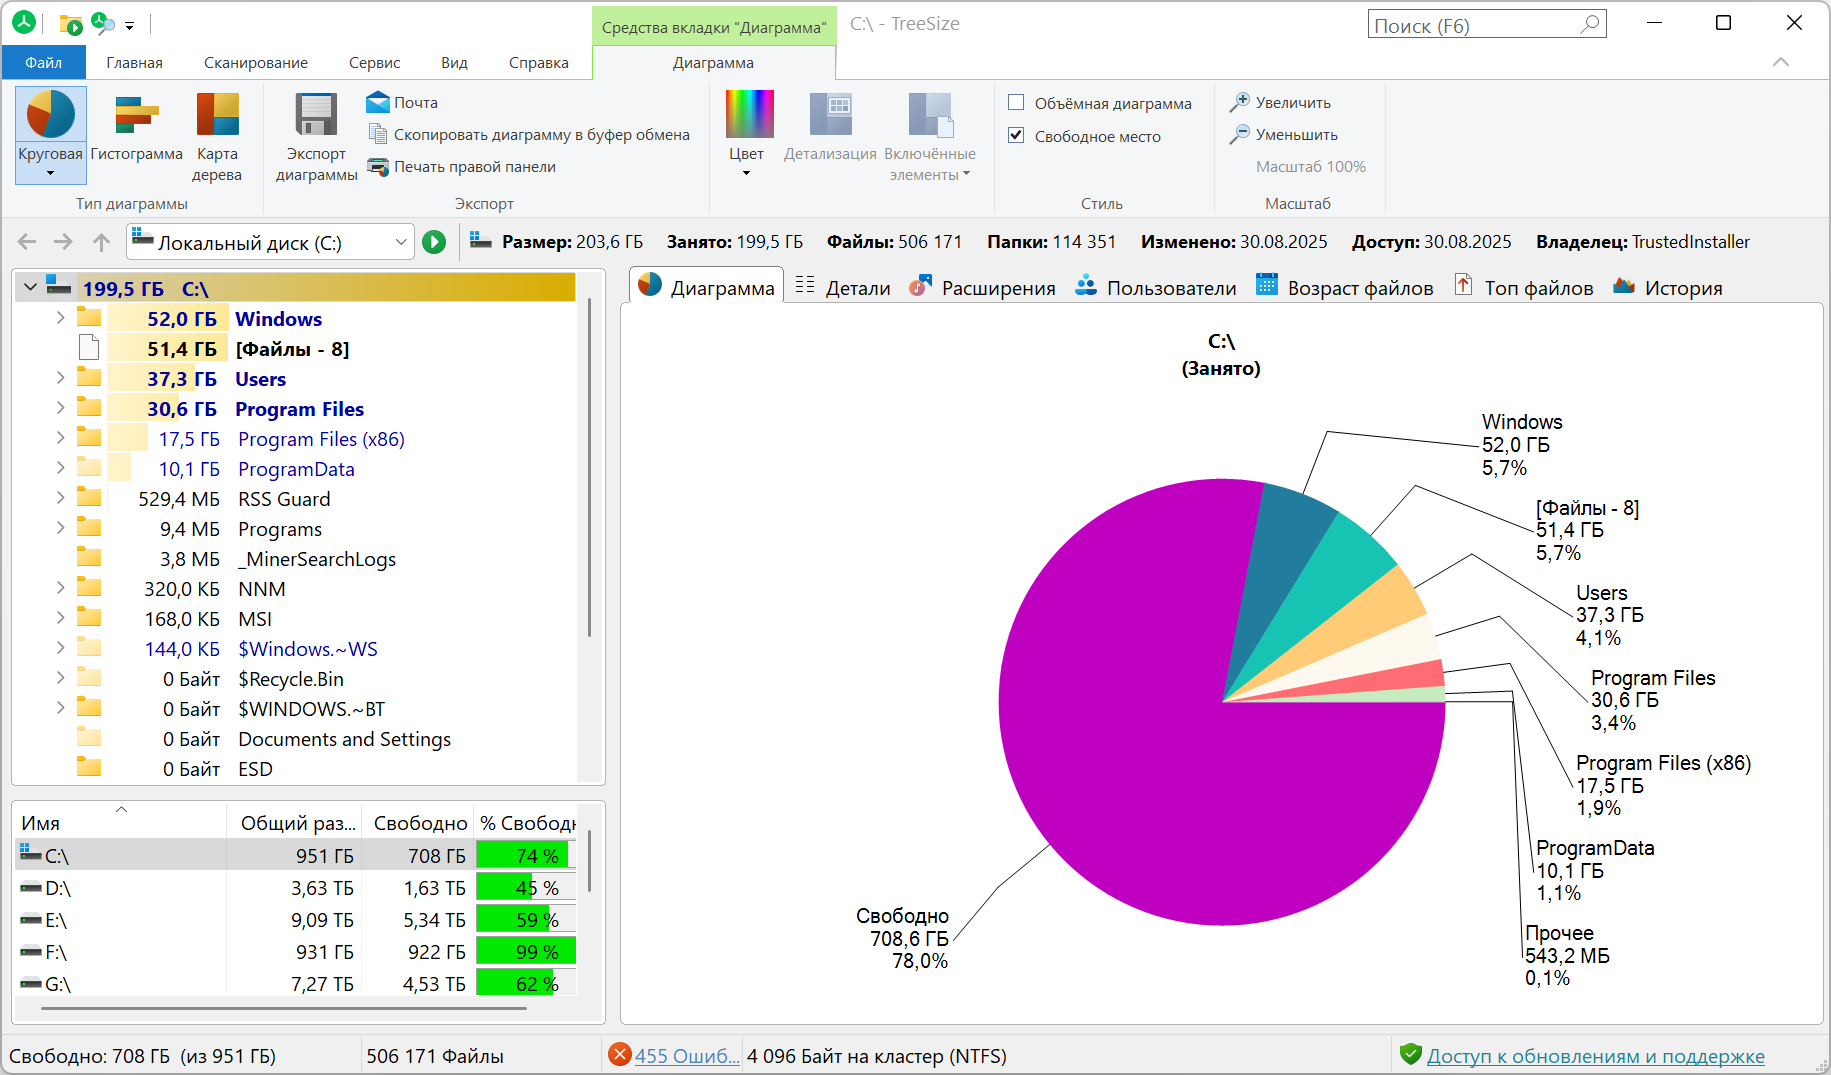Click the D:\ 45 % free bar
1831x1075 pixels.
coord(525,887)
